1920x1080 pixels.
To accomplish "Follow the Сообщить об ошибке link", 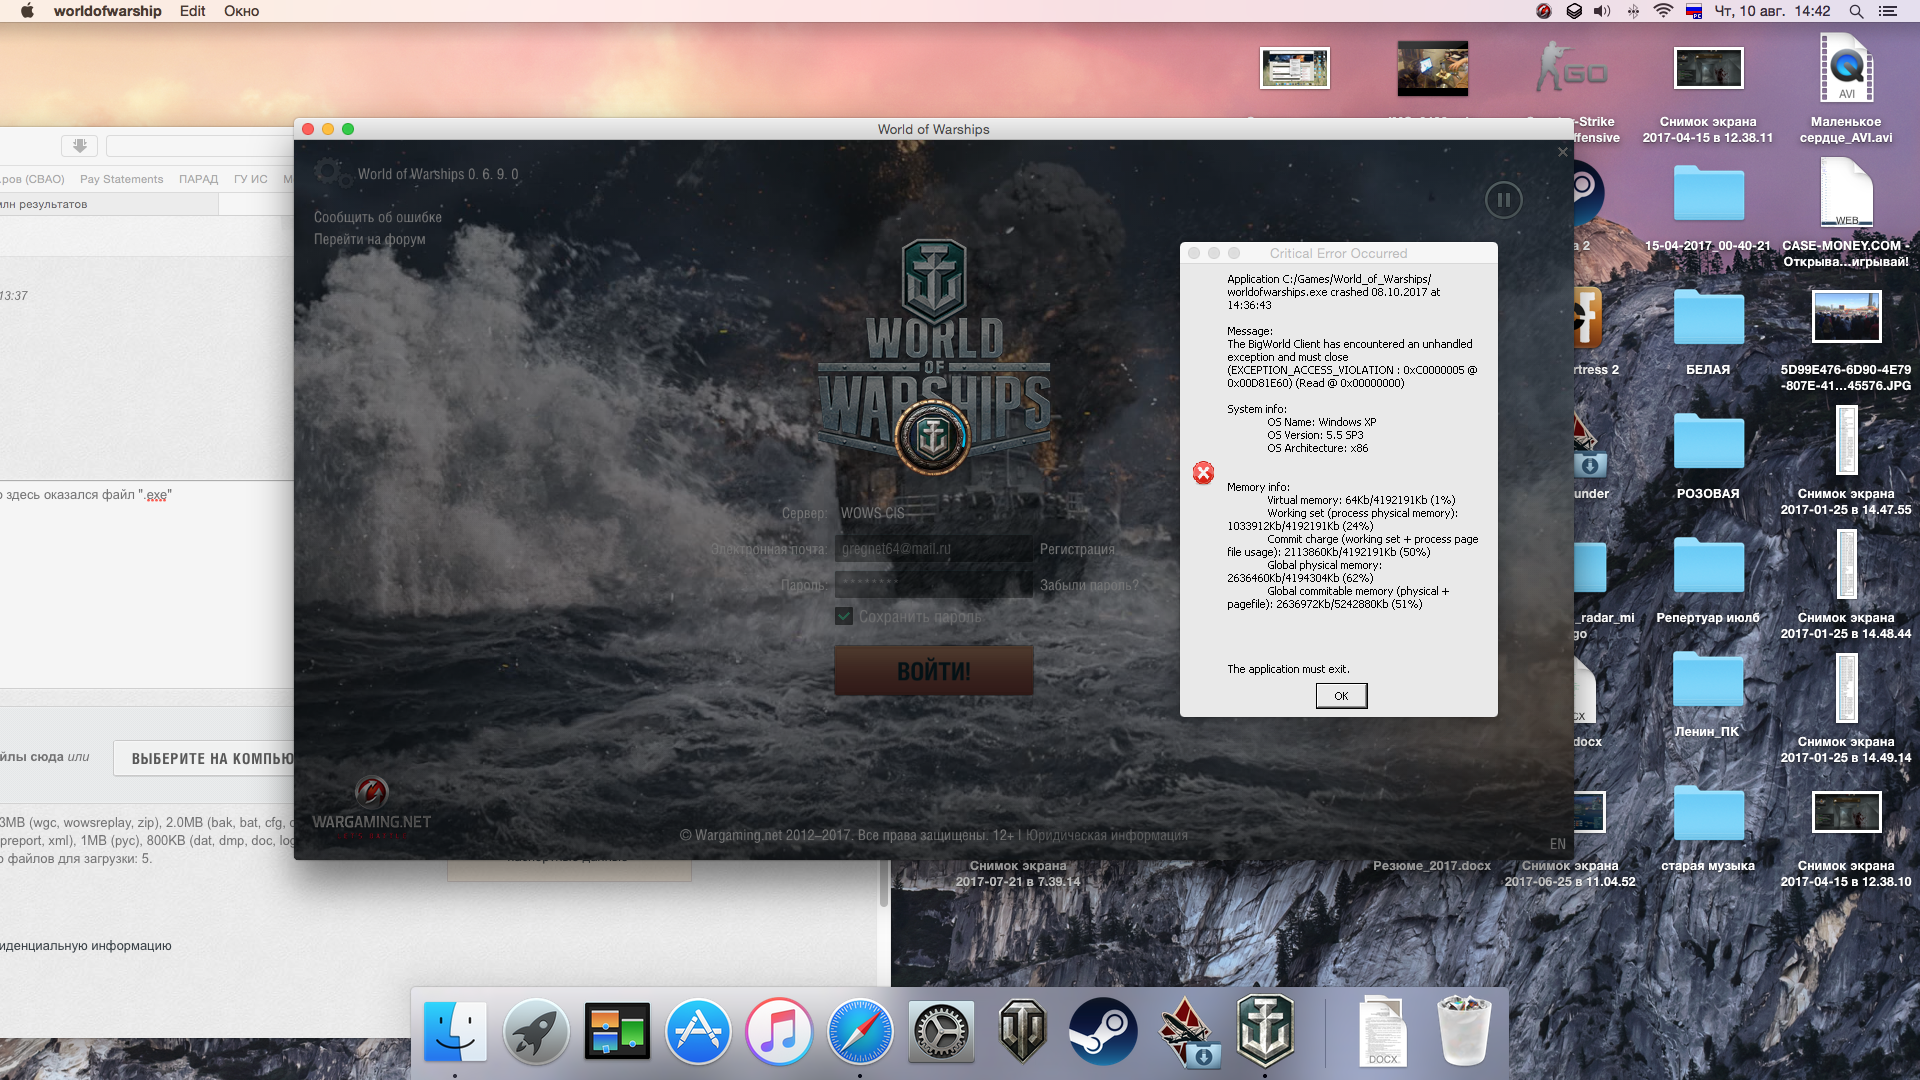I will [x=378, y=217].
